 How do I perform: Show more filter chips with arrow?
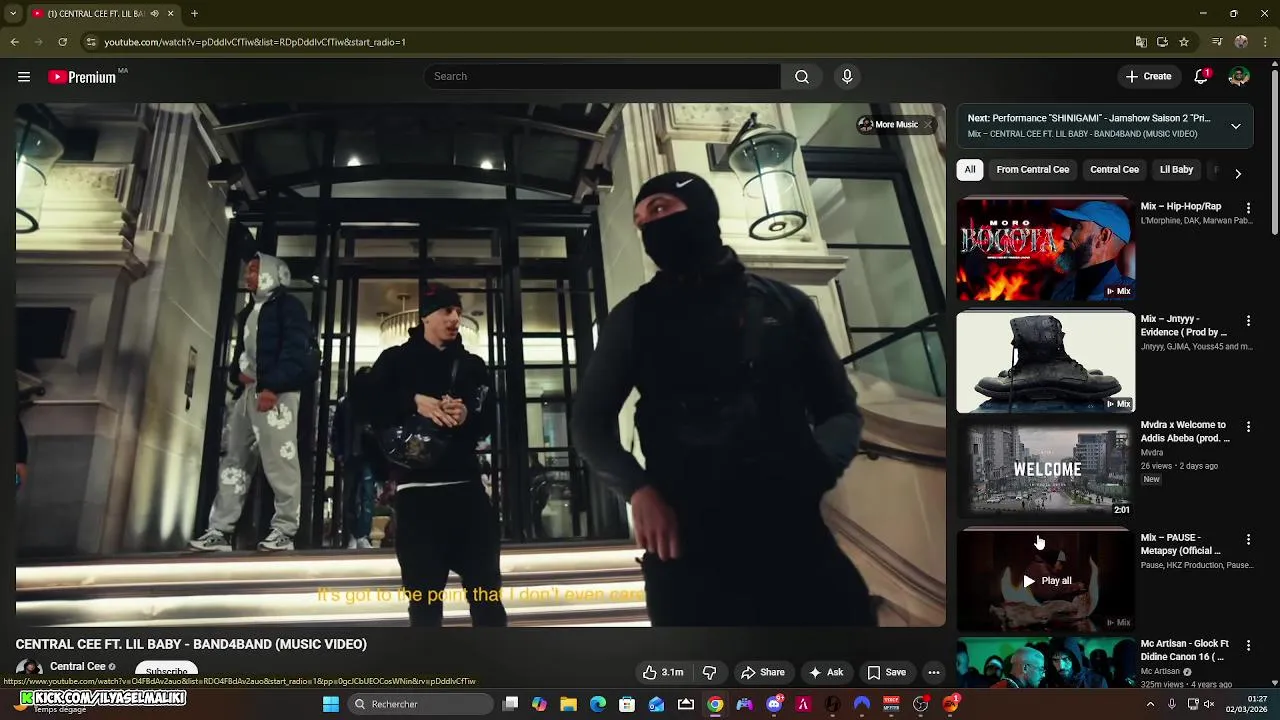tap(1238, 174)
